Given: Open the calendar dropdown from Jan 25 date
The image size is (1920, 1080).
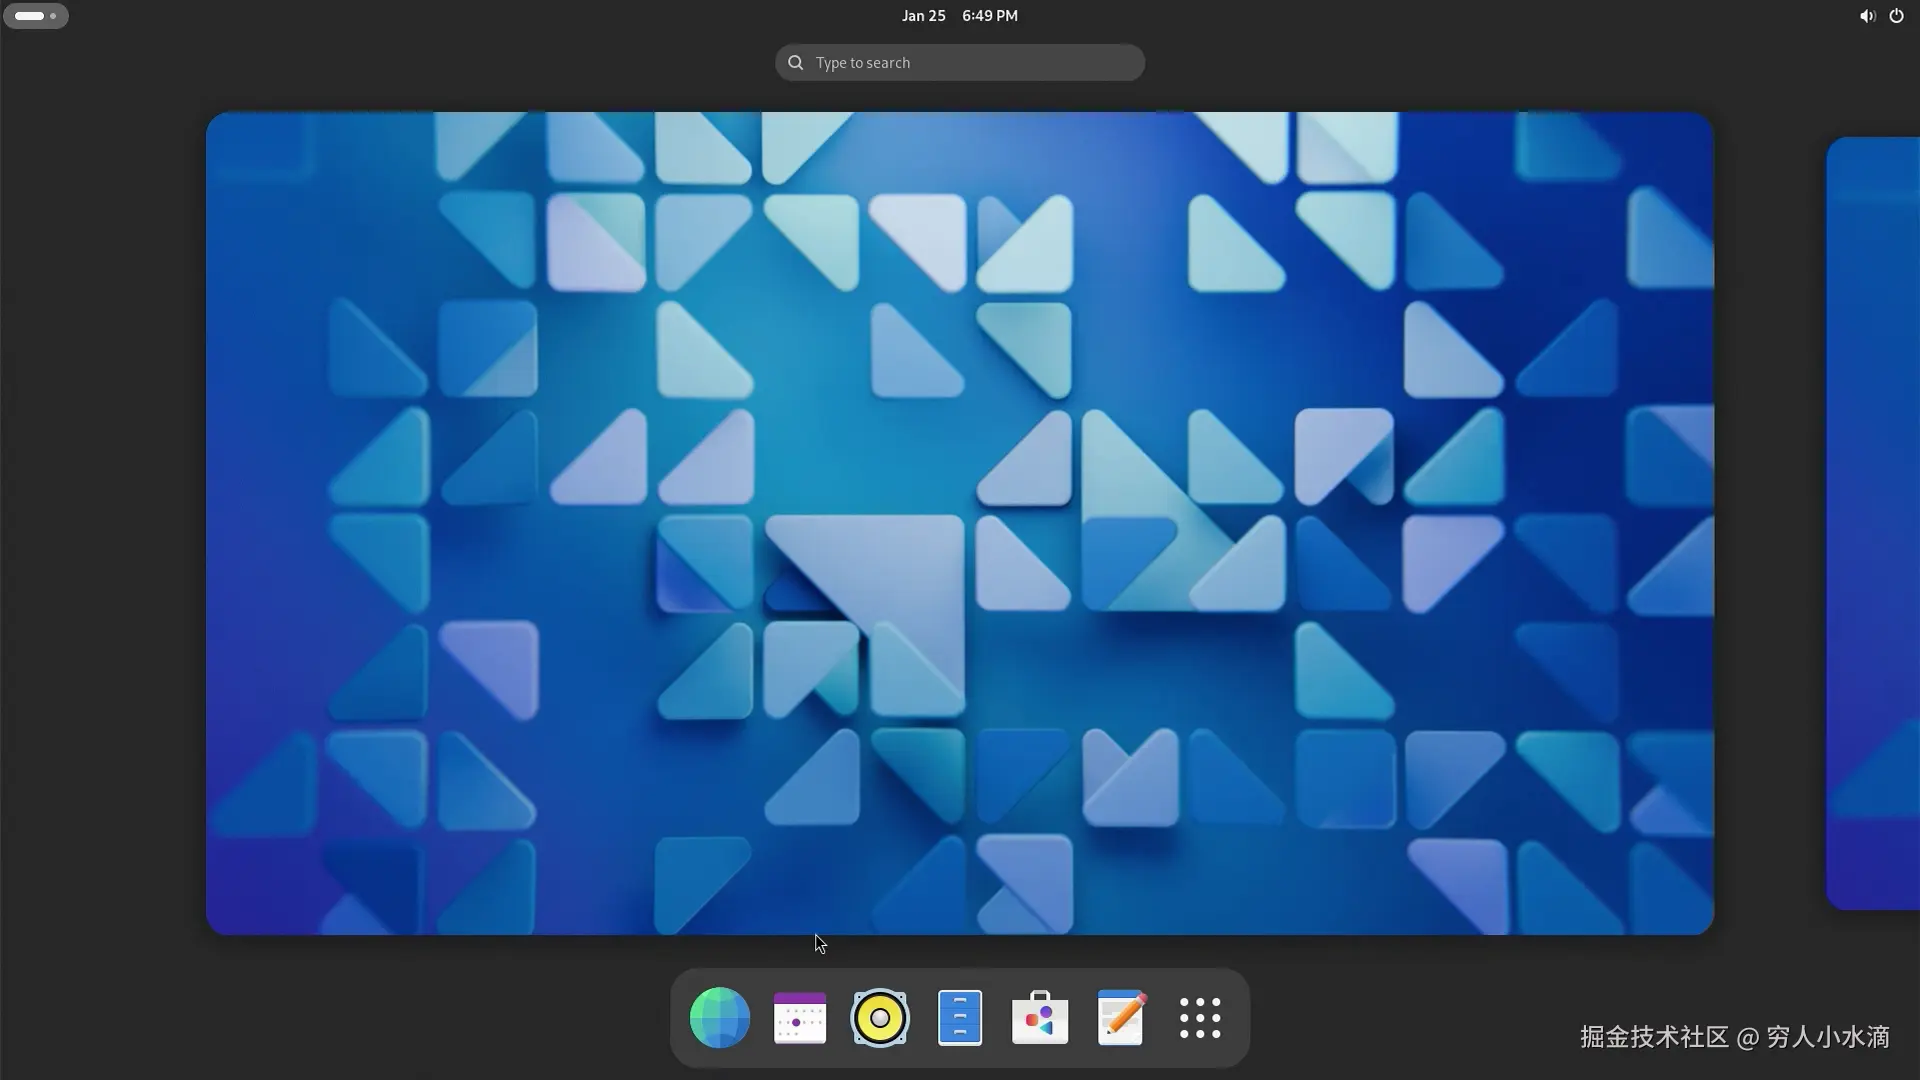Looking at the screenshot, I should click(923, 16).
